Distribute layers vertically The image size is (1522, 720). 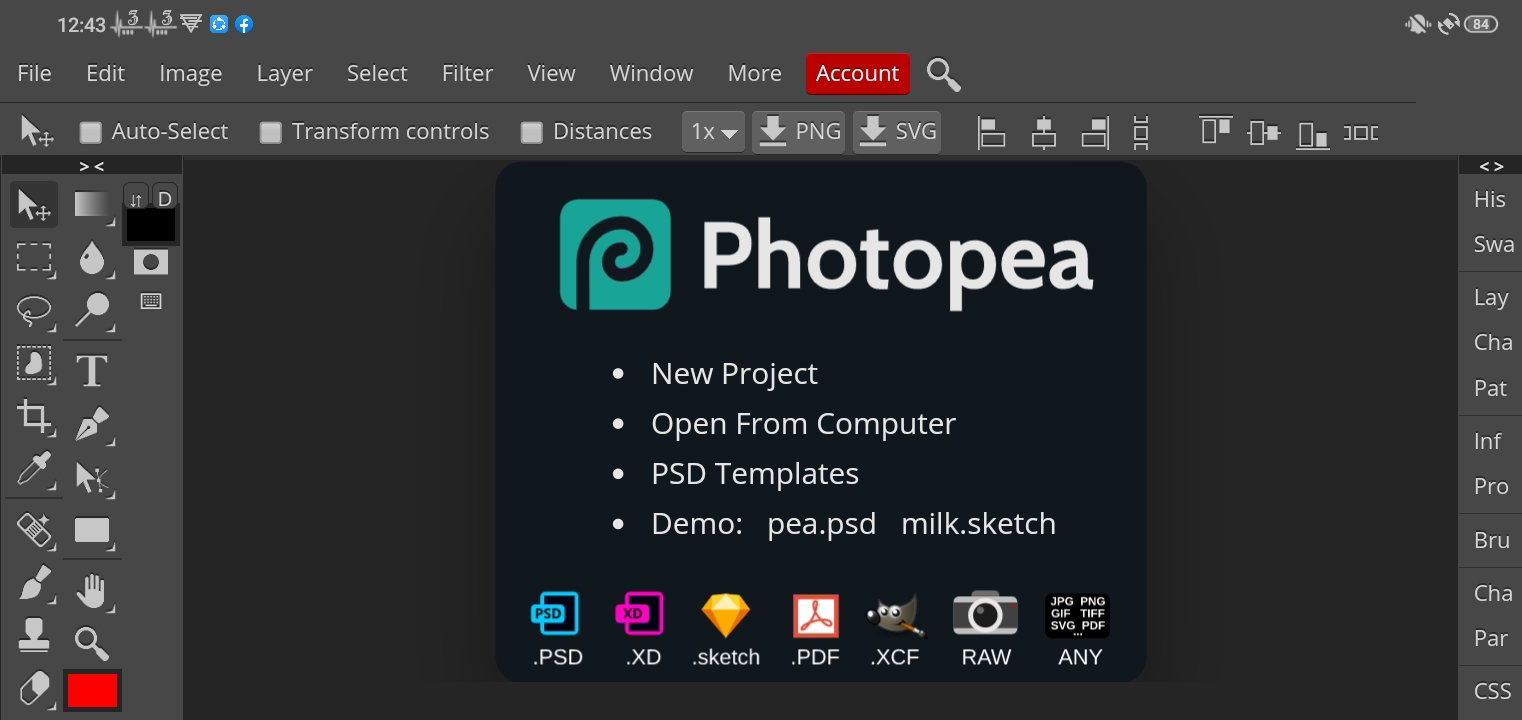coord(1141,132)
